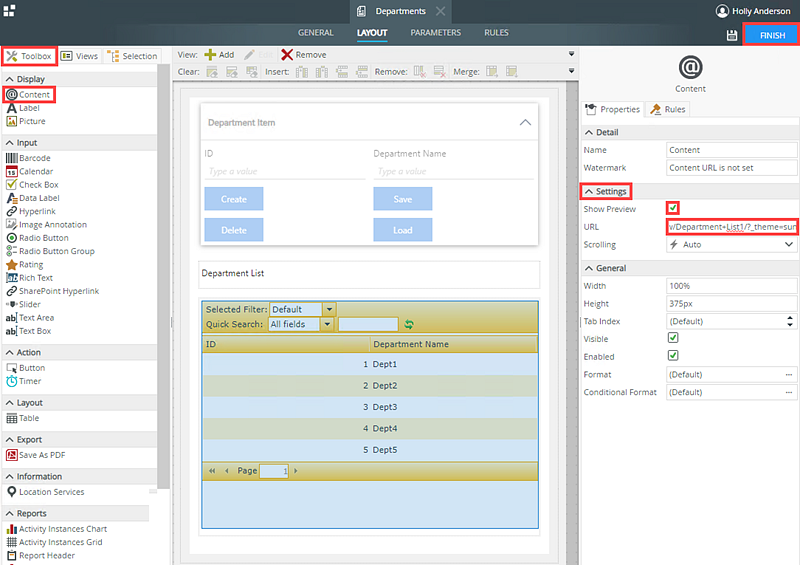Viewport: 800px width, 565px height.
Task: Click the FINISH button
Action: (x=771, y=35)
